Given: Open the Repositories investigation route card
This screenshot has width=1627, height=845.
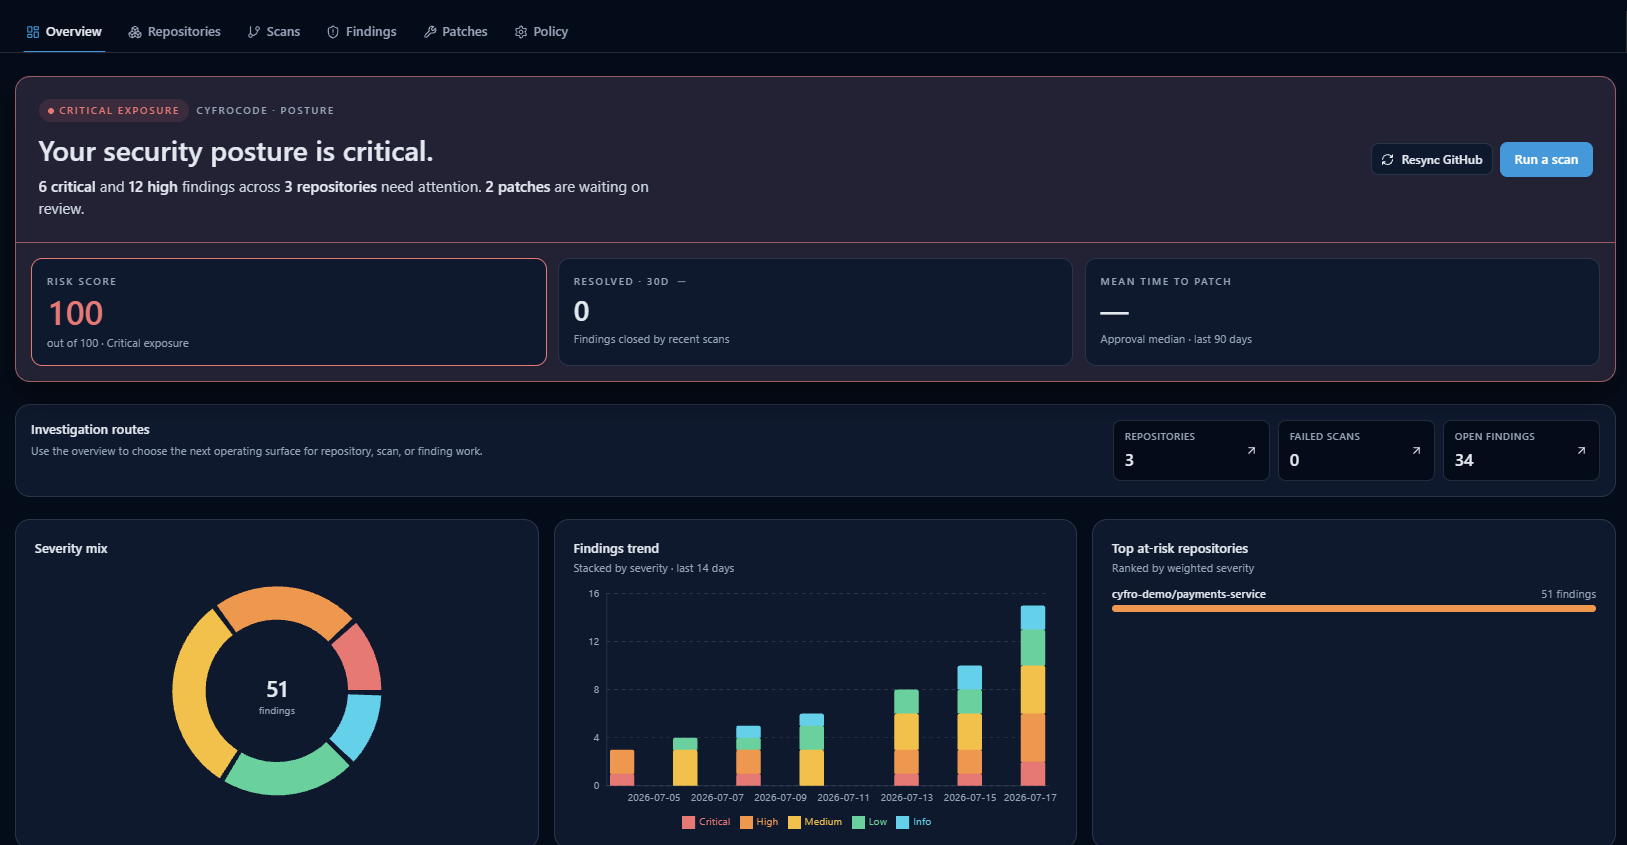Looking at the screenshot, I should [1191, 450].
